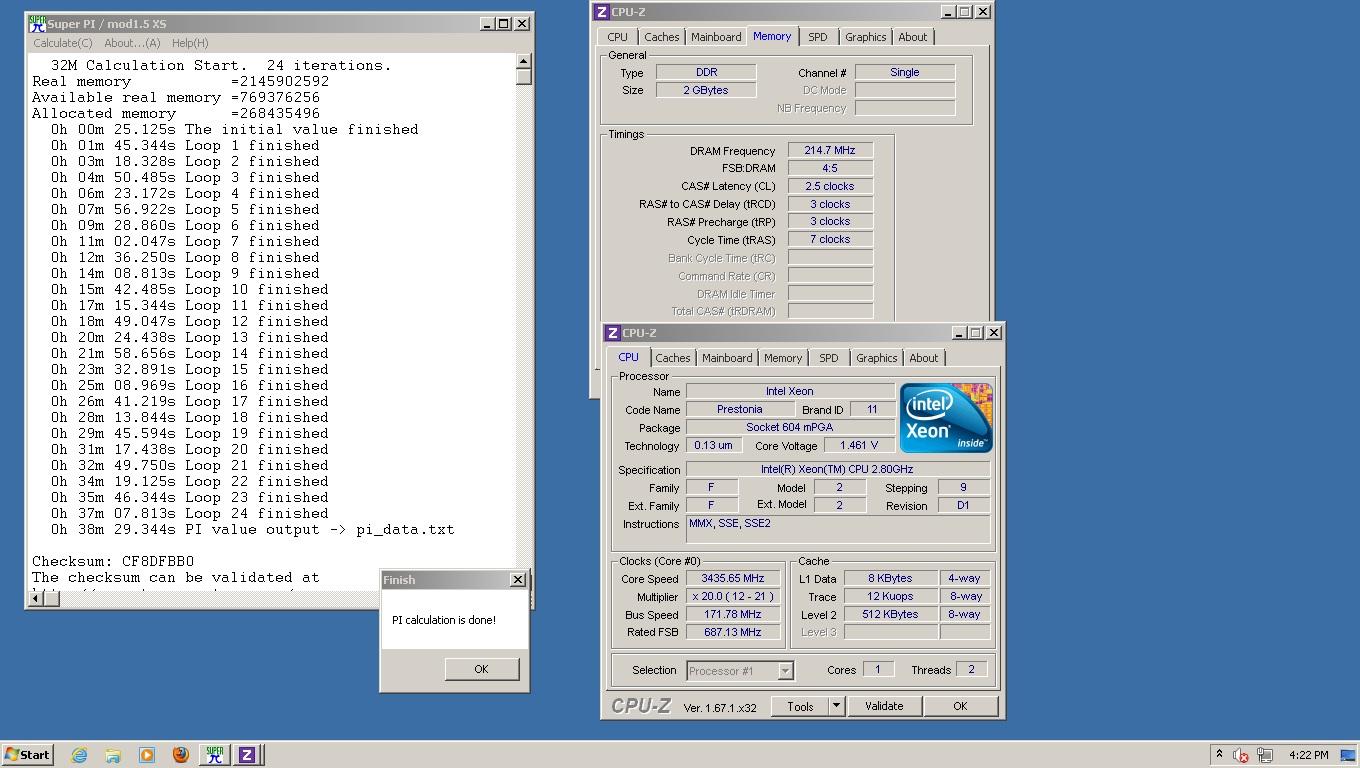Click the Checksum: CF8DFBB0 line
Viewport: 1360px width, 768px height.
click(113, 561)
